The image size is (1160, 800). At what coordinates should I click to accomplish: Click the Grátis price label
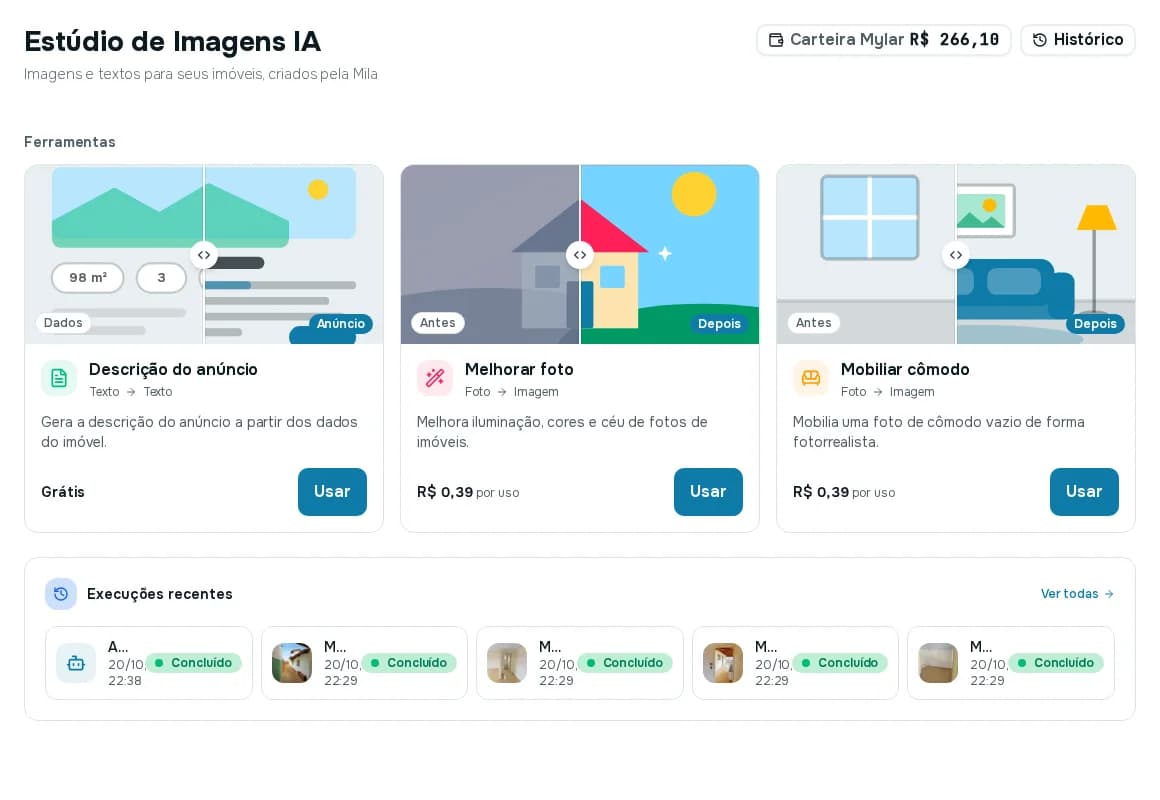click(x=63, y=492)
